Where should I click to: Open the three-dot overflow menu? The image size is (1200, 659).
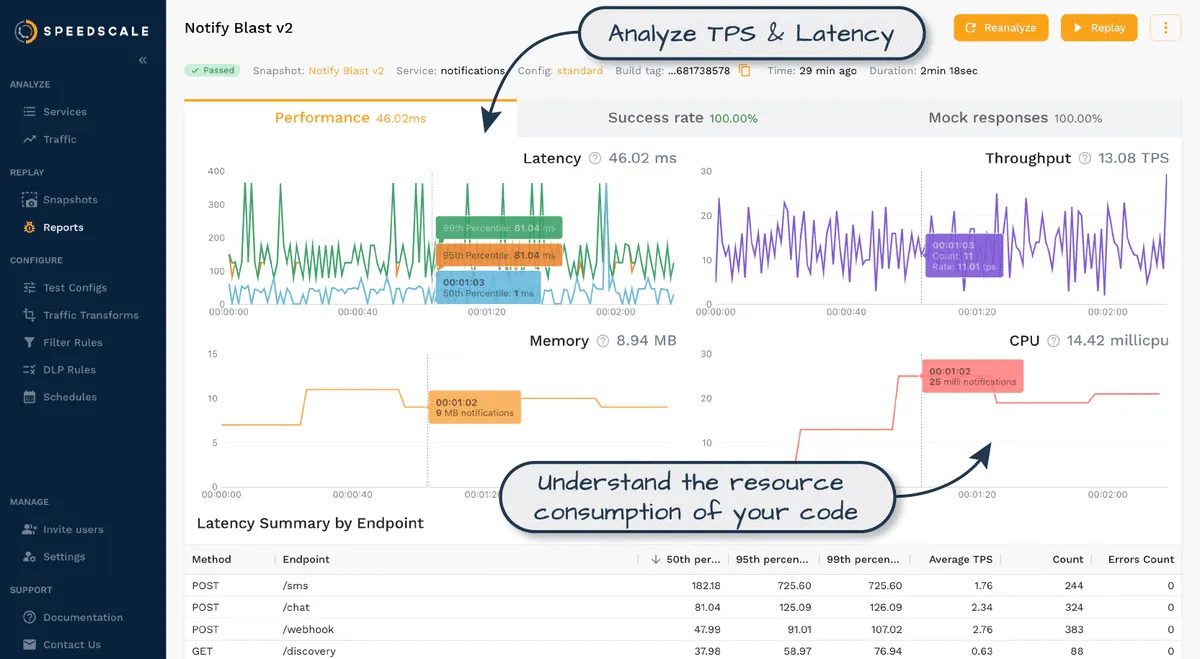pyautogui.click(x=1165, y=27)
